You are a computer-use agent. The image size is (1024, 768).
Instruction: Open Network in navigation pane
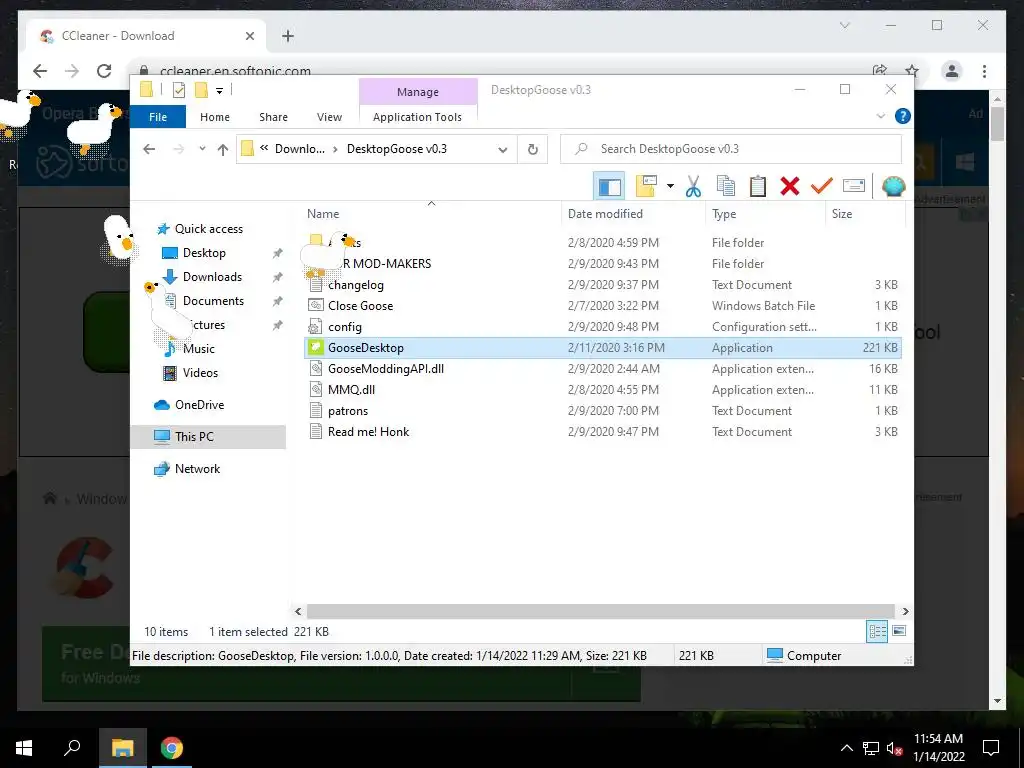(x=197, y=469)
